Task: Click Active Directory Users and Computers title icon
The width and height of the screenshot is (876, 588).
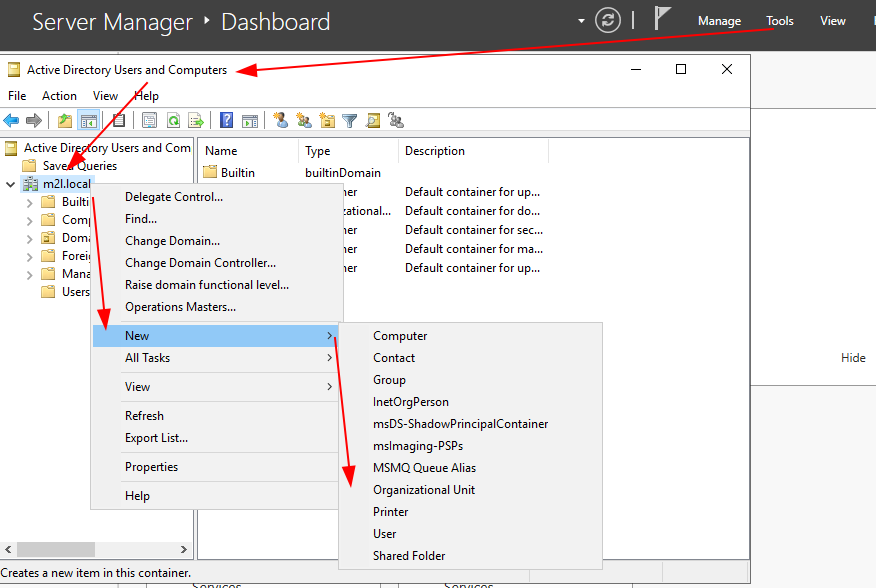Action: (13, 69)
